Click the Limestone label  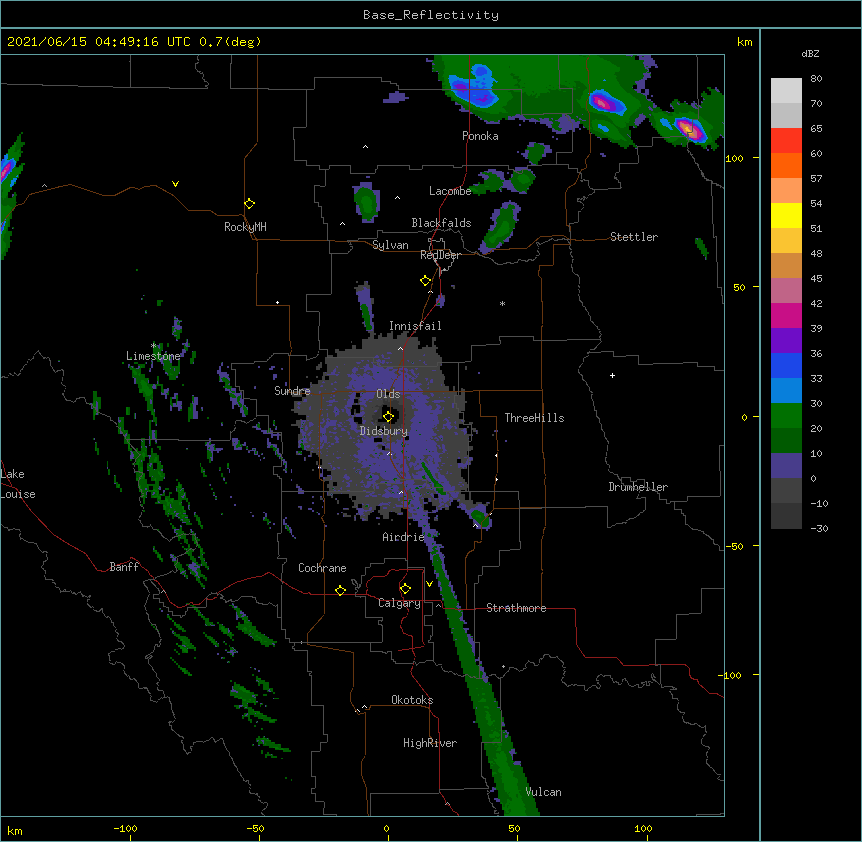[153, 356]
